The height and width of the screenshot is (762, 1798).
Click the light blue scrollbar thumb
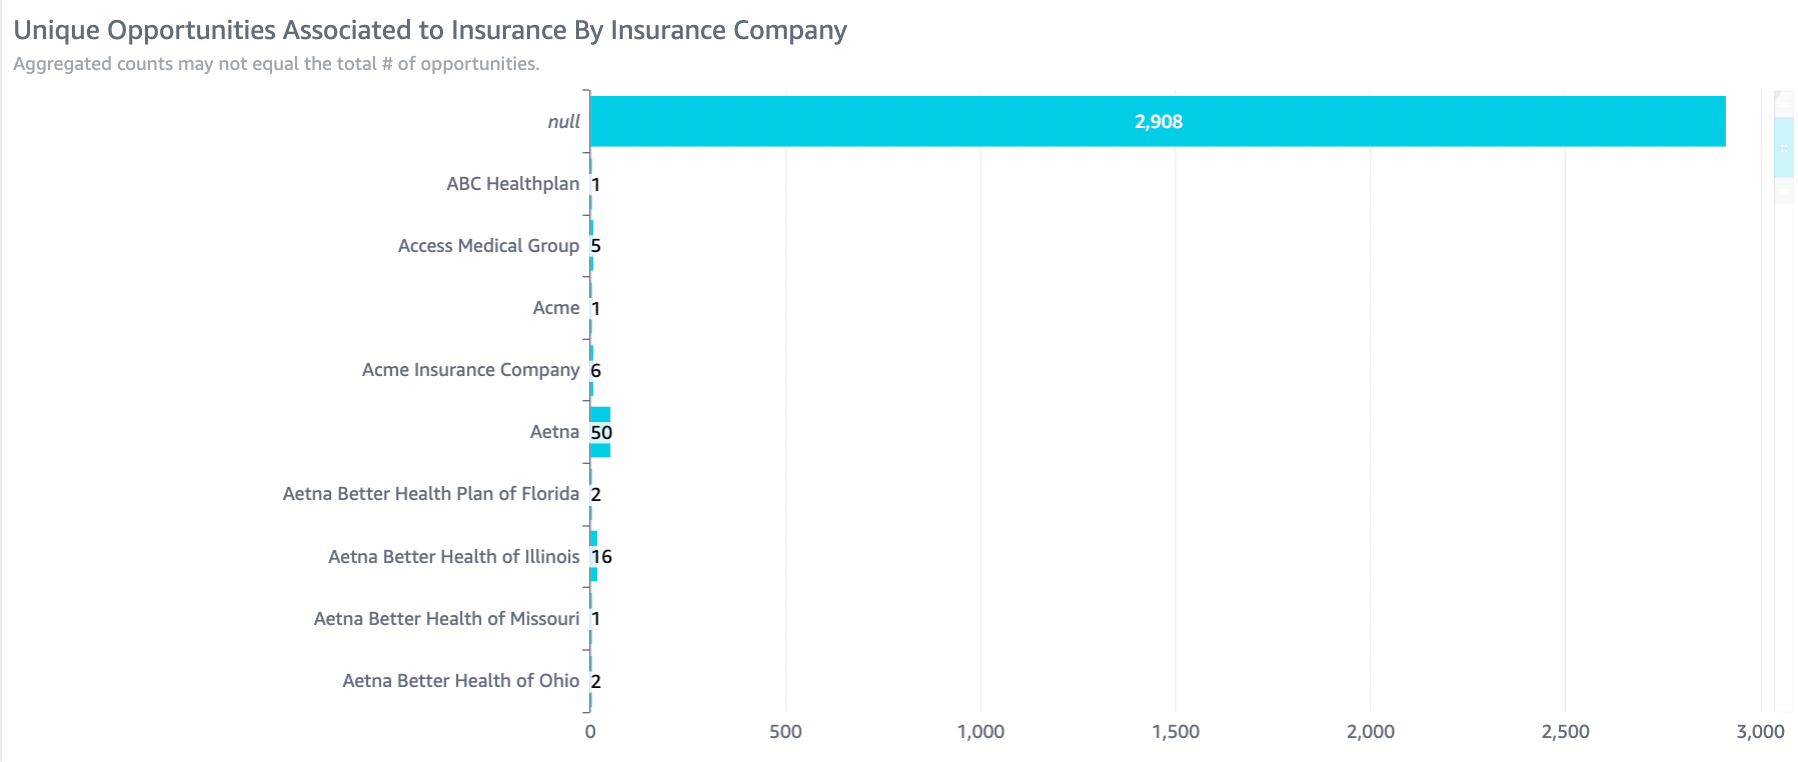click(1783, 147)
